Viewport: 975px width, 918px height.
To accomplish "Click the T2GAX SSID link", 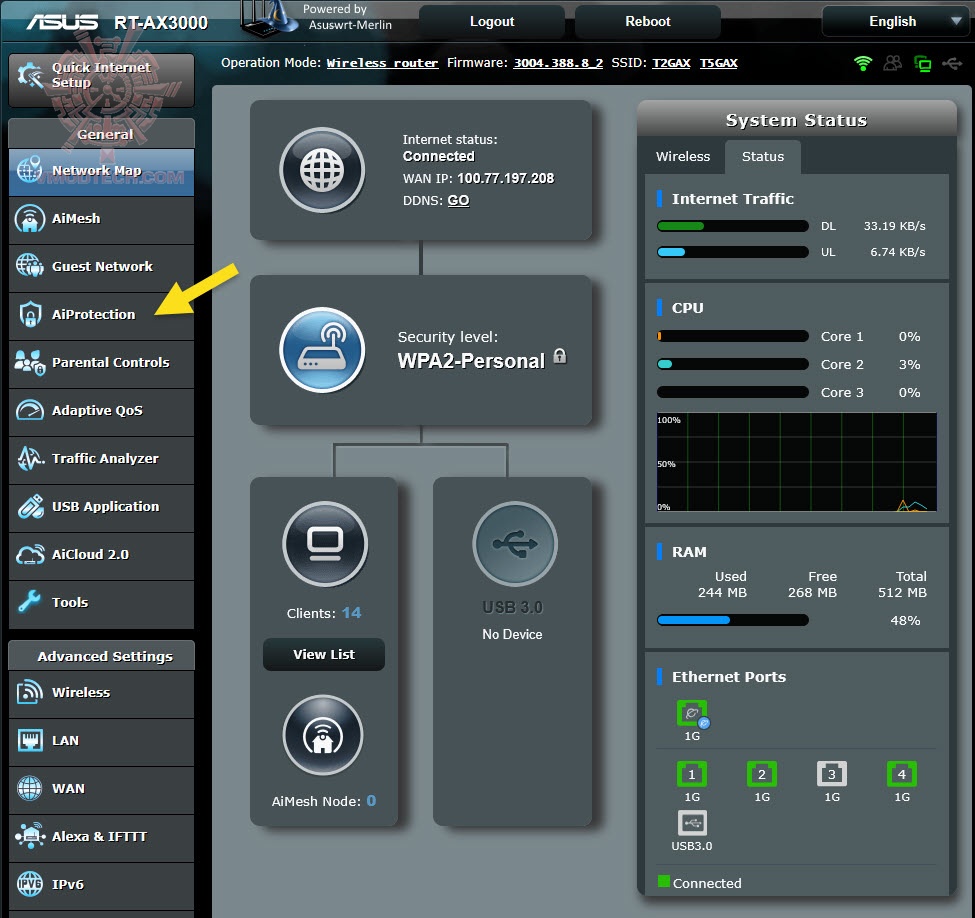I will (671, 63).
